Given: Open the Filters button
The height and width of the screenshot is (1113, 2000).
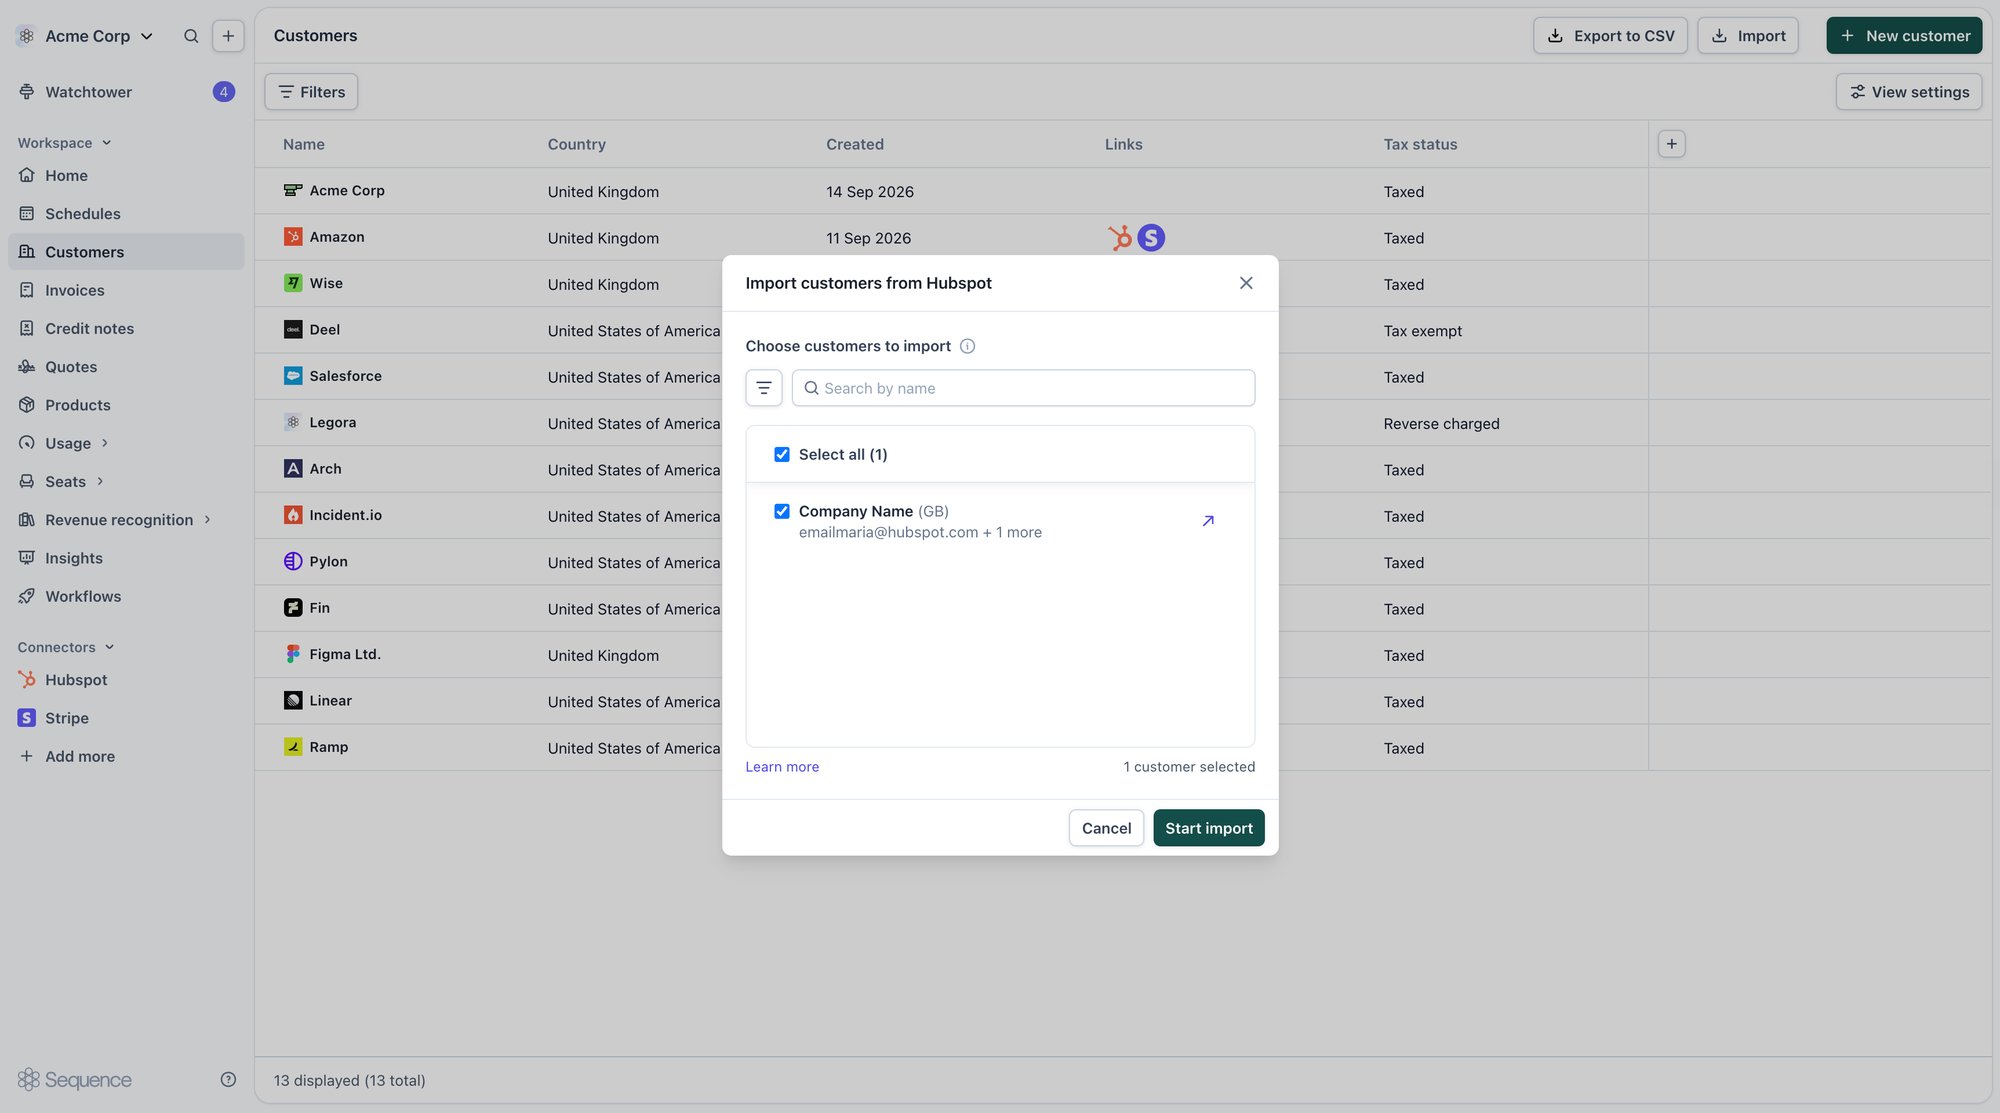Looking at the screenshot, I should [311, 92].
